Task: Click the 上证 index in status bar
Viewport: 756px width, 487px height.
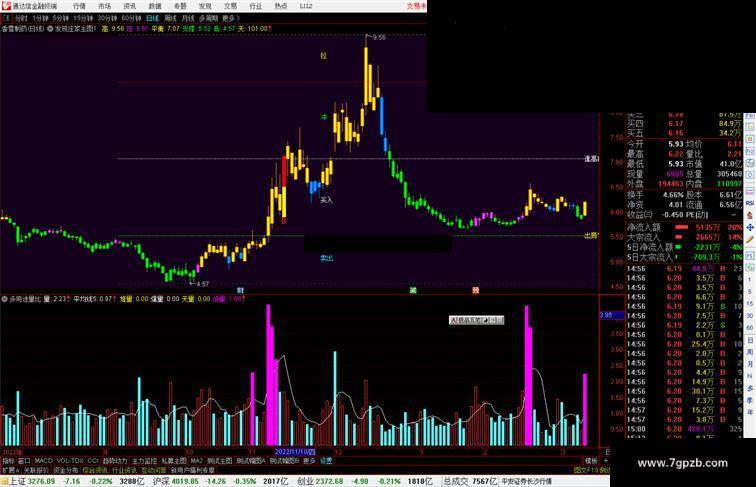Action: (17, 481)
